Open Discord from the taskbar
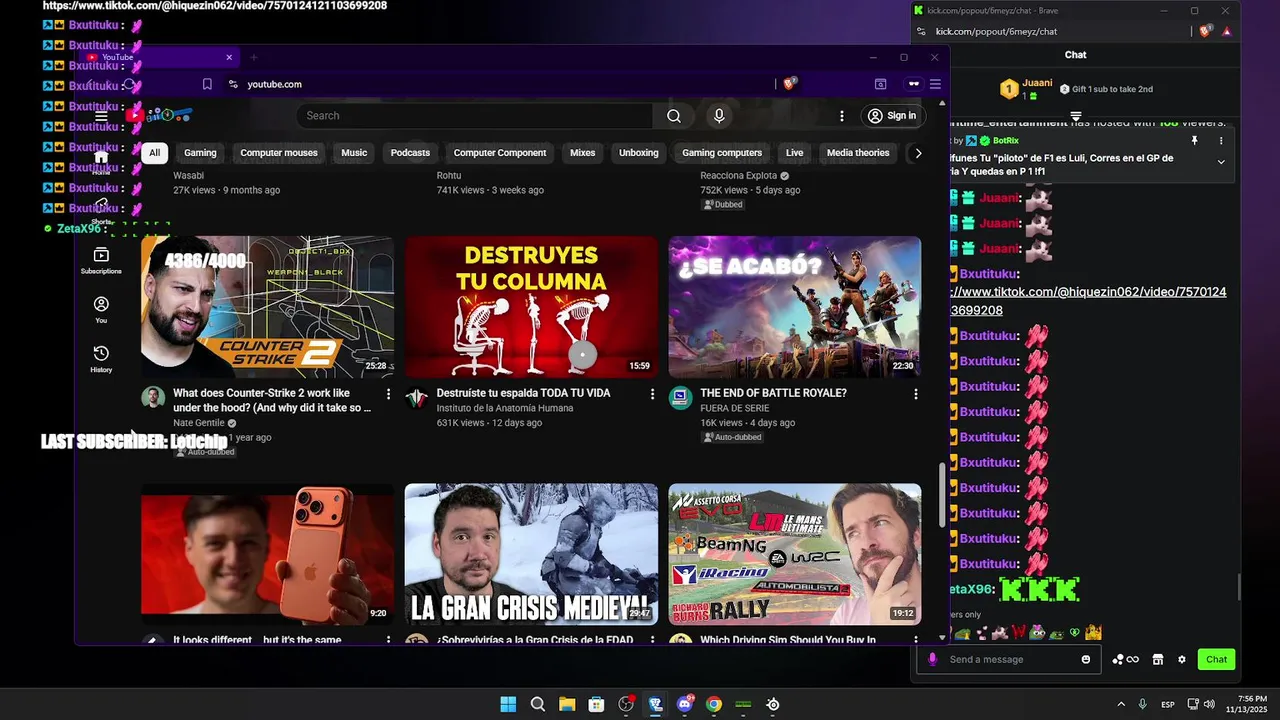Image resolution: width=1280 pixels, height=720 pixels. [685, 704]
